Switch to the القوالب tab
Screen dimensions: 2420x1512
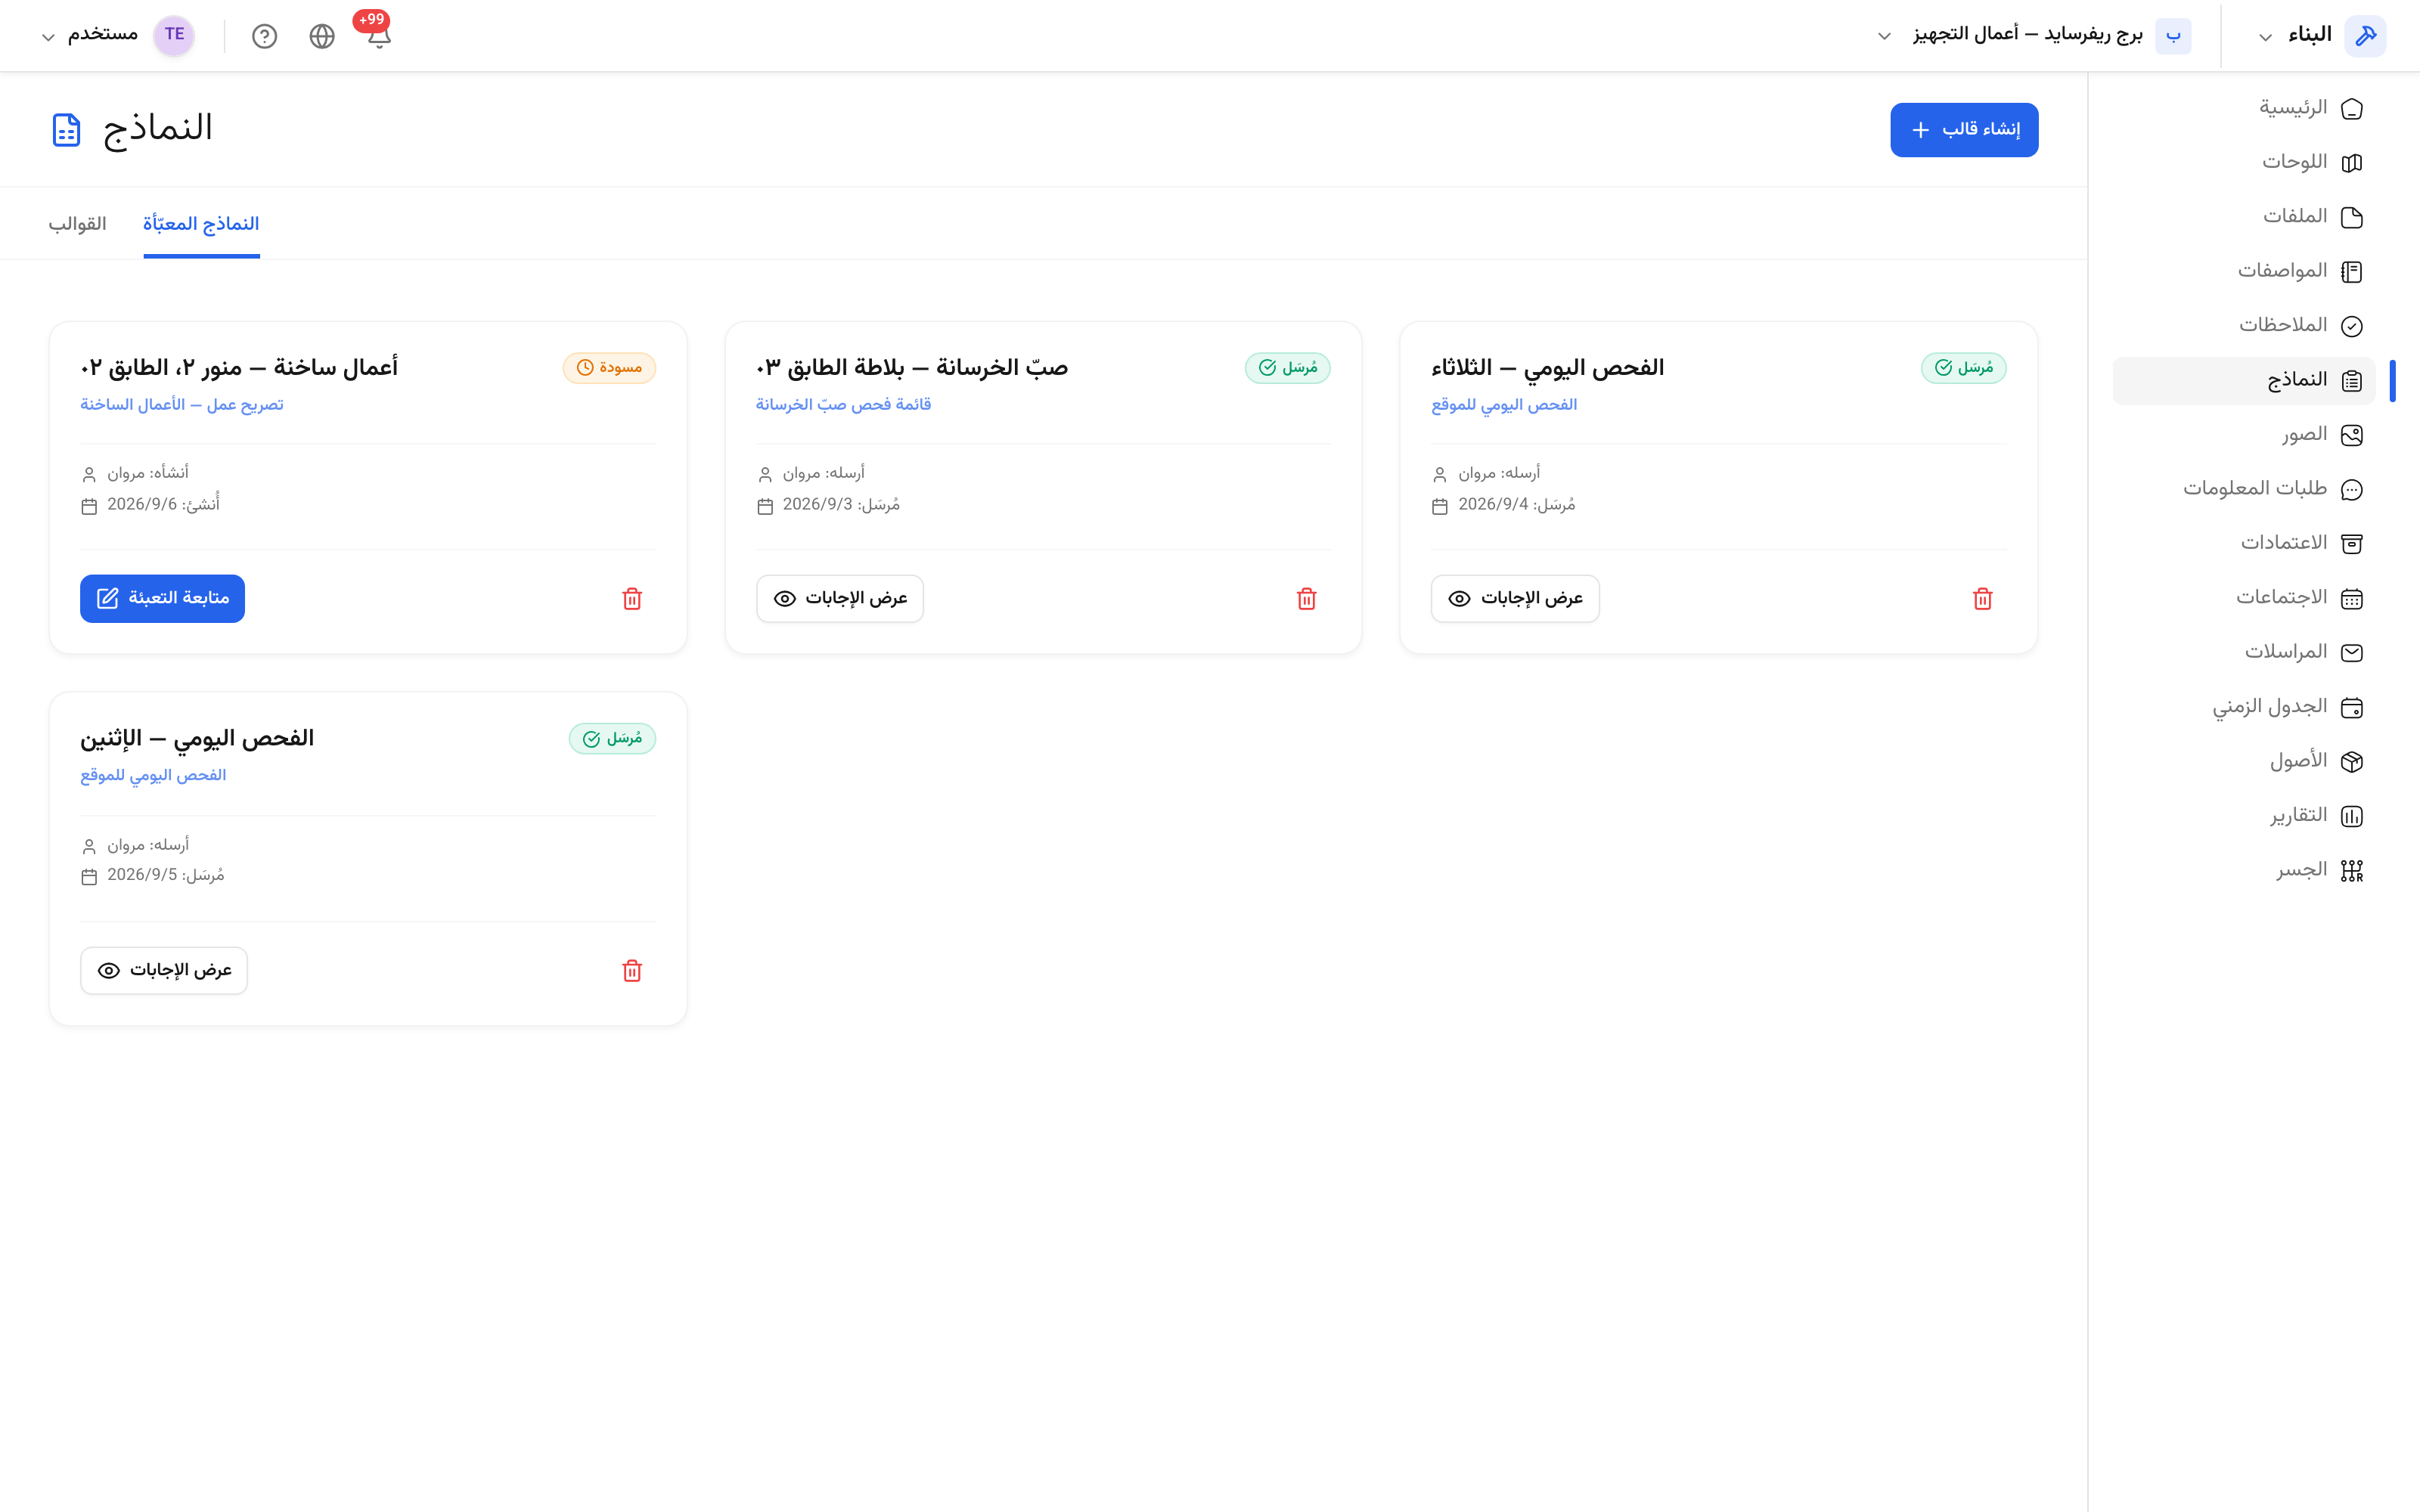(x=77, y=224)
